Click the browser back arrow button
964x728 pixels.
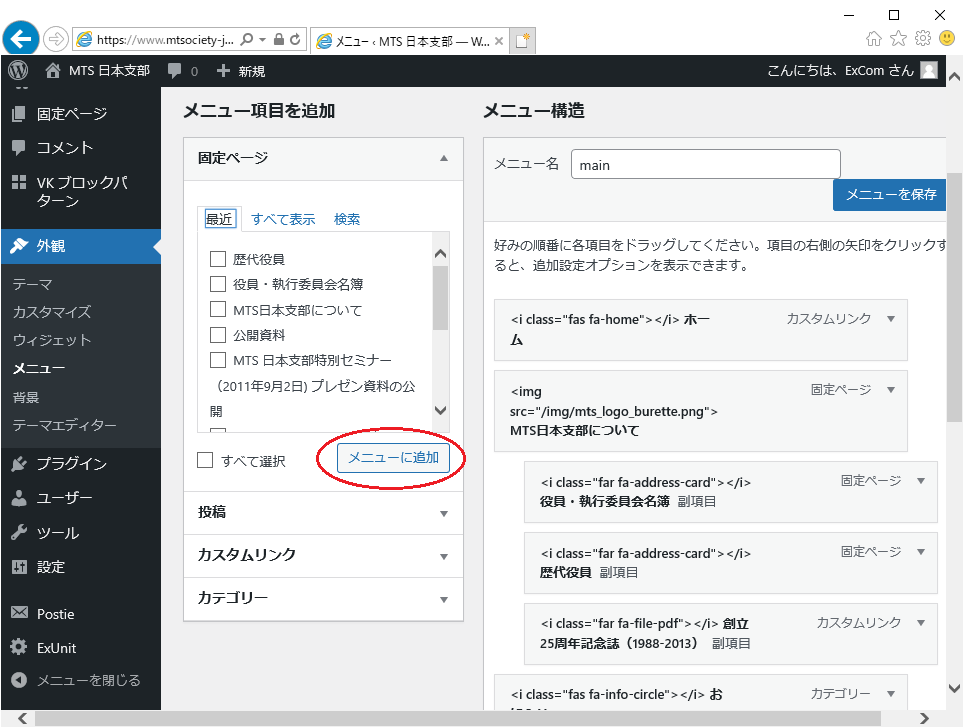coord(21,39)
